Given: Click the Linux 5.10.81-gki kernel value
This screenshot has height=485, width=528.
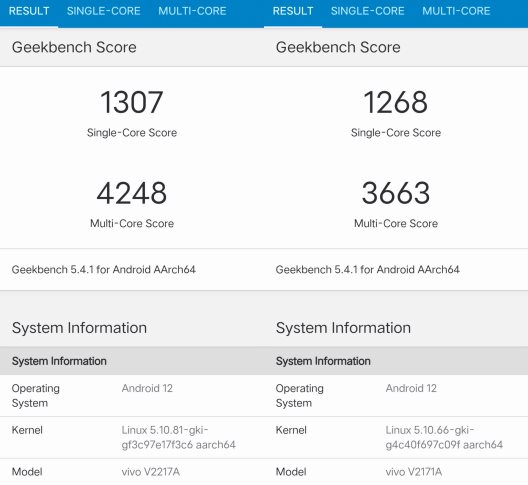Looking at the screenshot, I should [178, 437].
